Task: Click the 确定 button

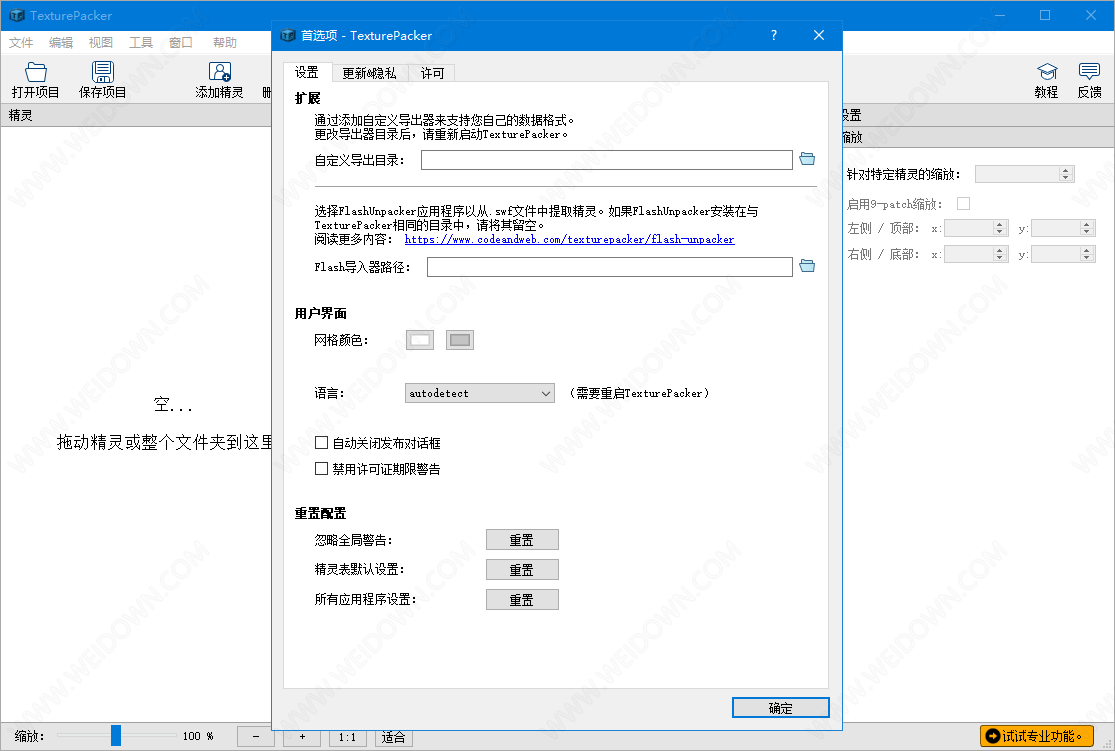Action: pyautogui.click(x=781, y=708)
